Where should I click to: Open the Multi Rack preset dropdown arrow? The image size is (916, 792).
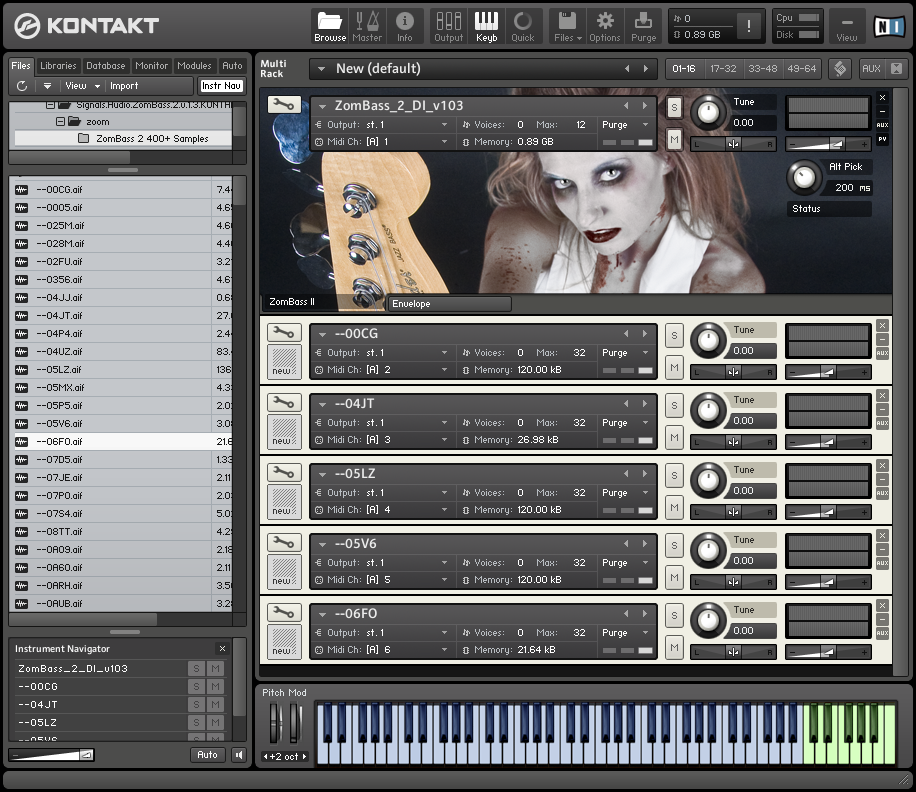click(321, 69)
